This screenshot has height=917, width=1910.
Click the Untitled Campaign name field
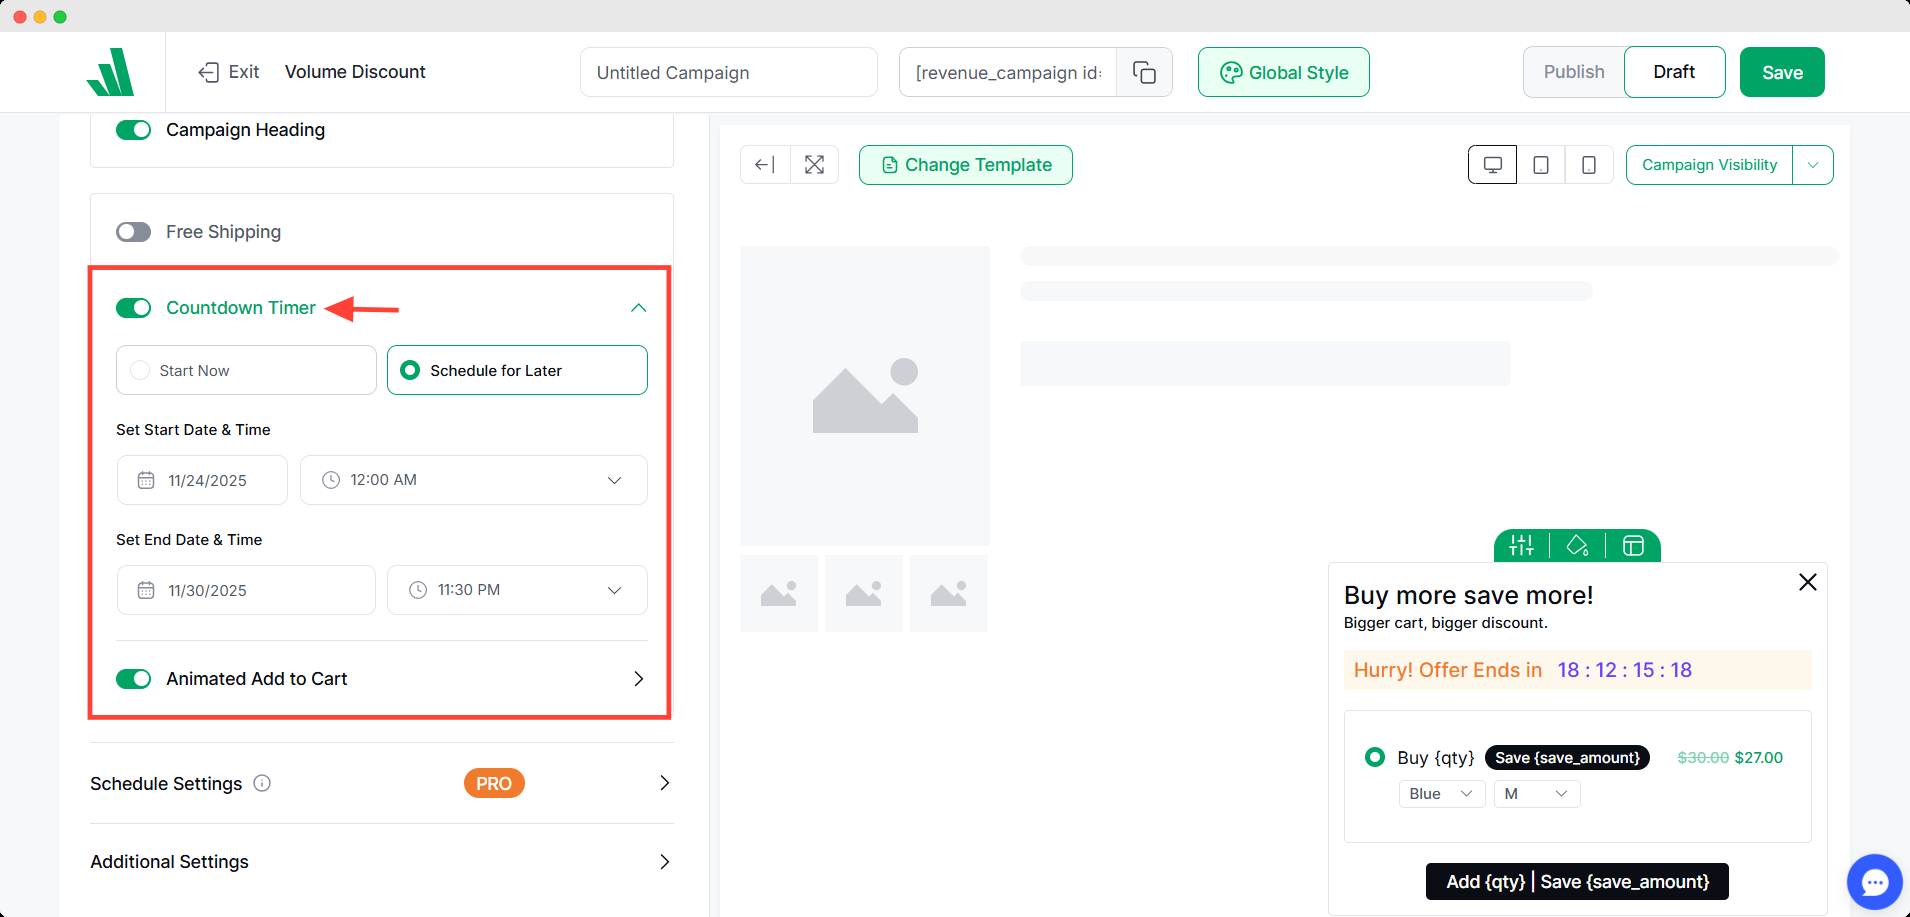coord(728,72)
